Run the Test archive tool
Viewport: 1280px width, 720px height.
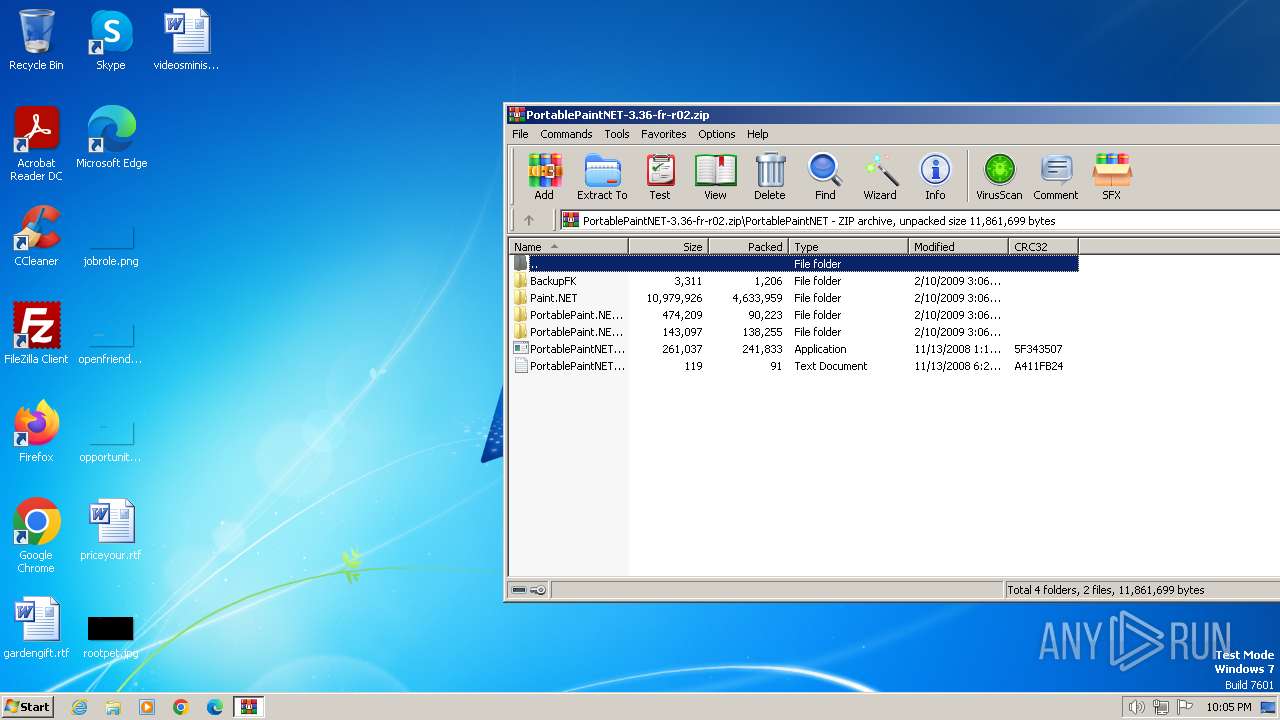pyautogui.click(x=660, y=177)
